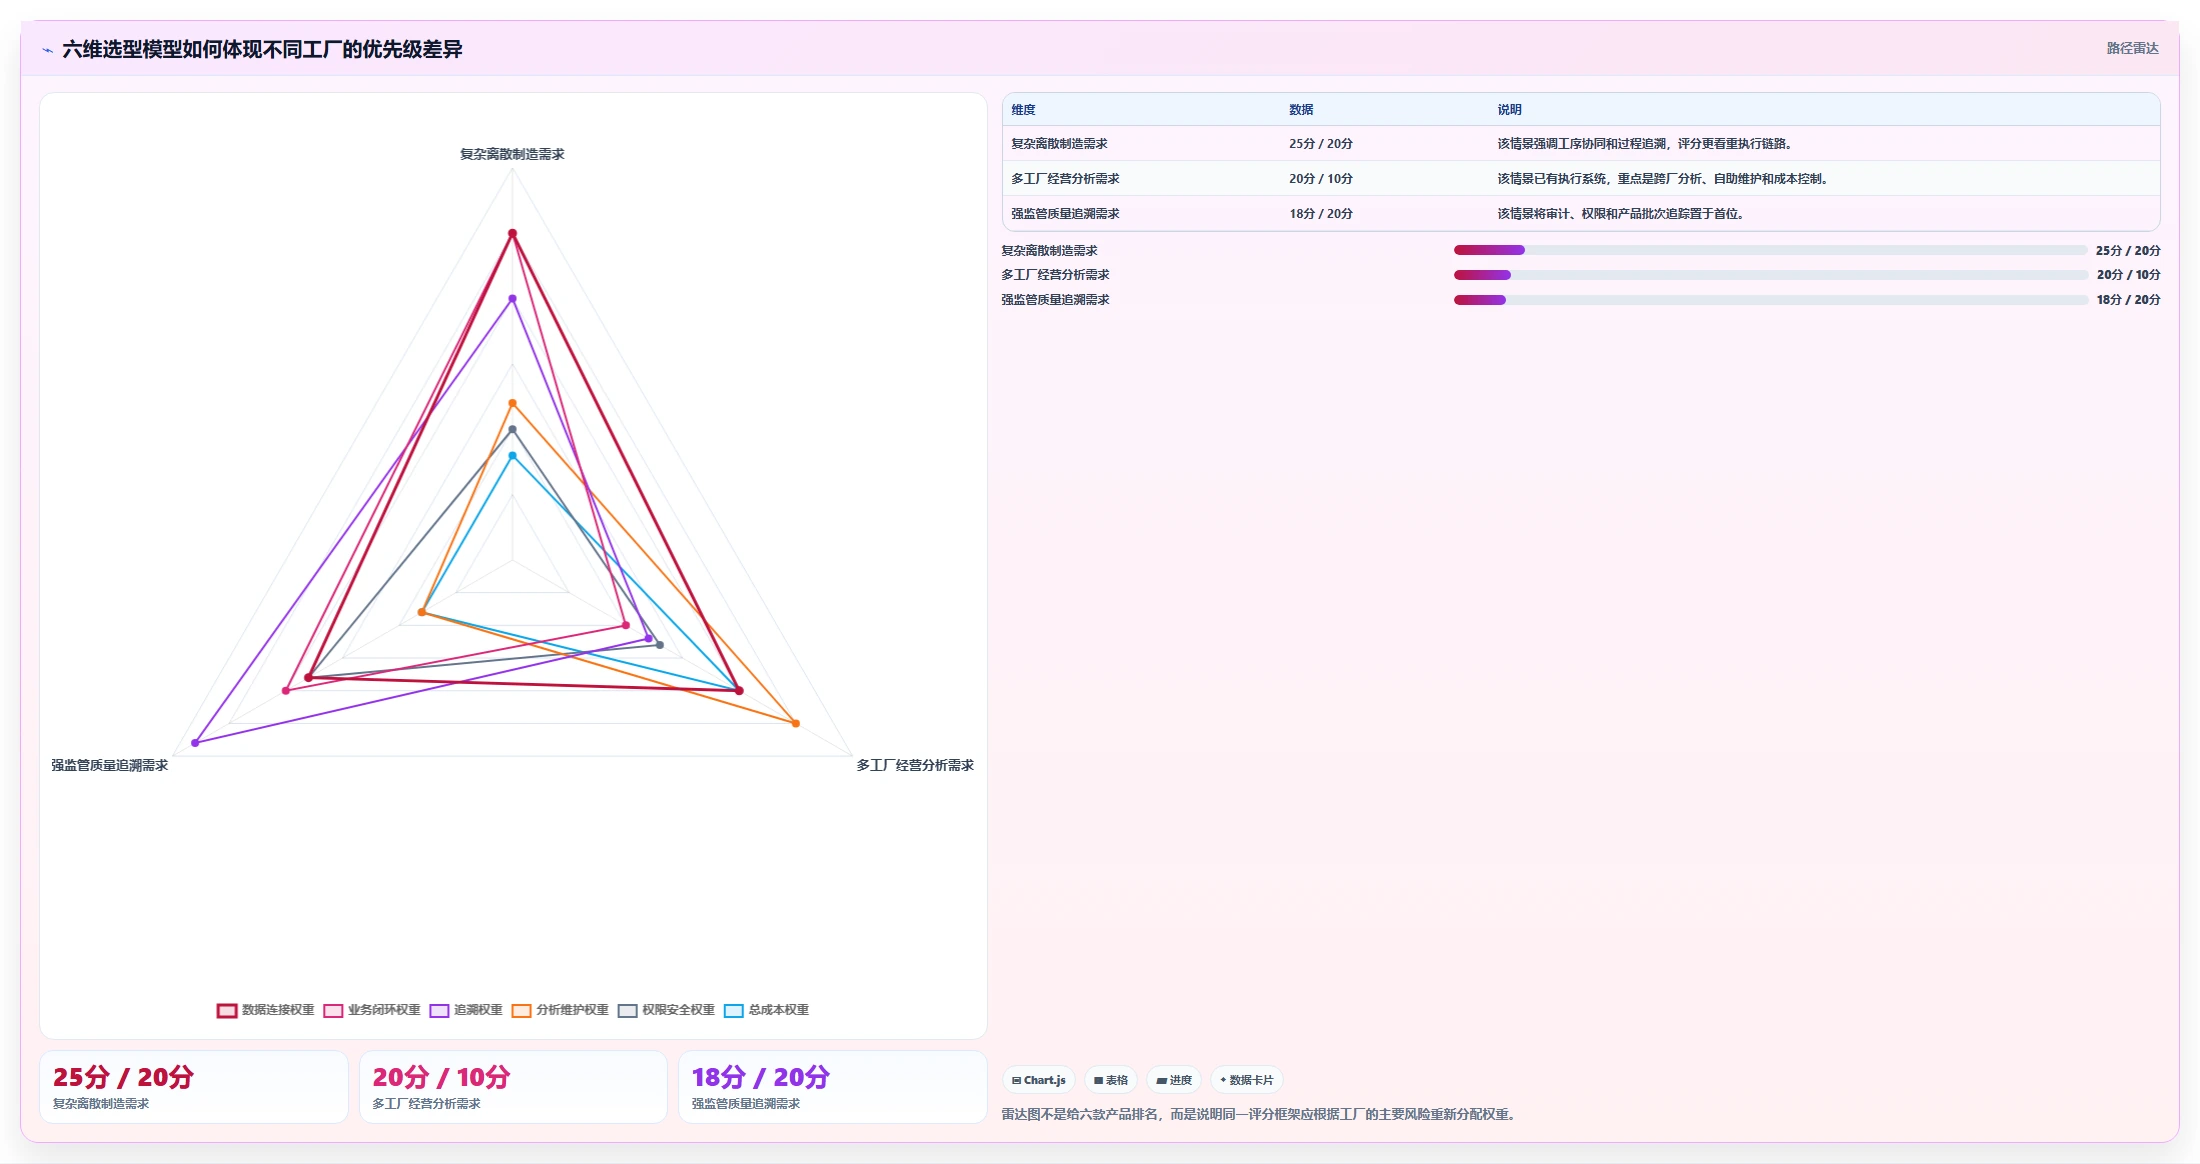Viewport: 2200px width, 1164px height.
Task: Click the 表格 tag
Action: tap(1111, 1080)
